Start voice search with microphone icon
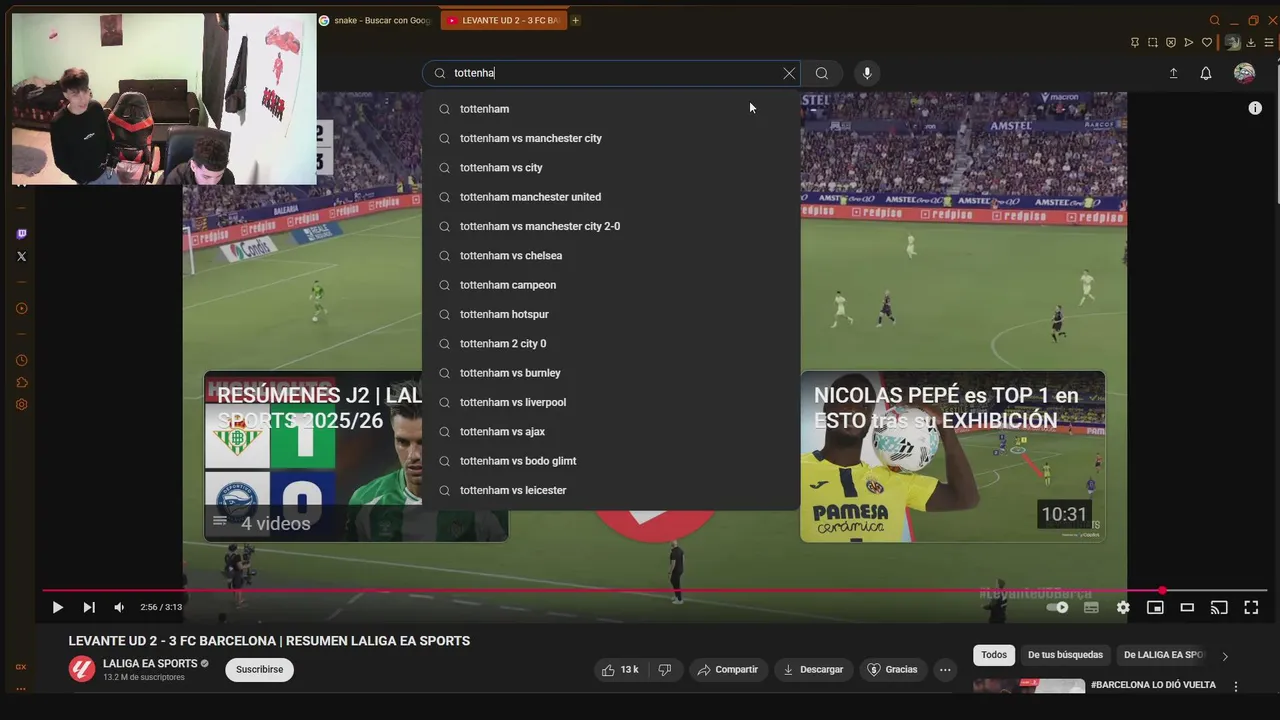 867,73
